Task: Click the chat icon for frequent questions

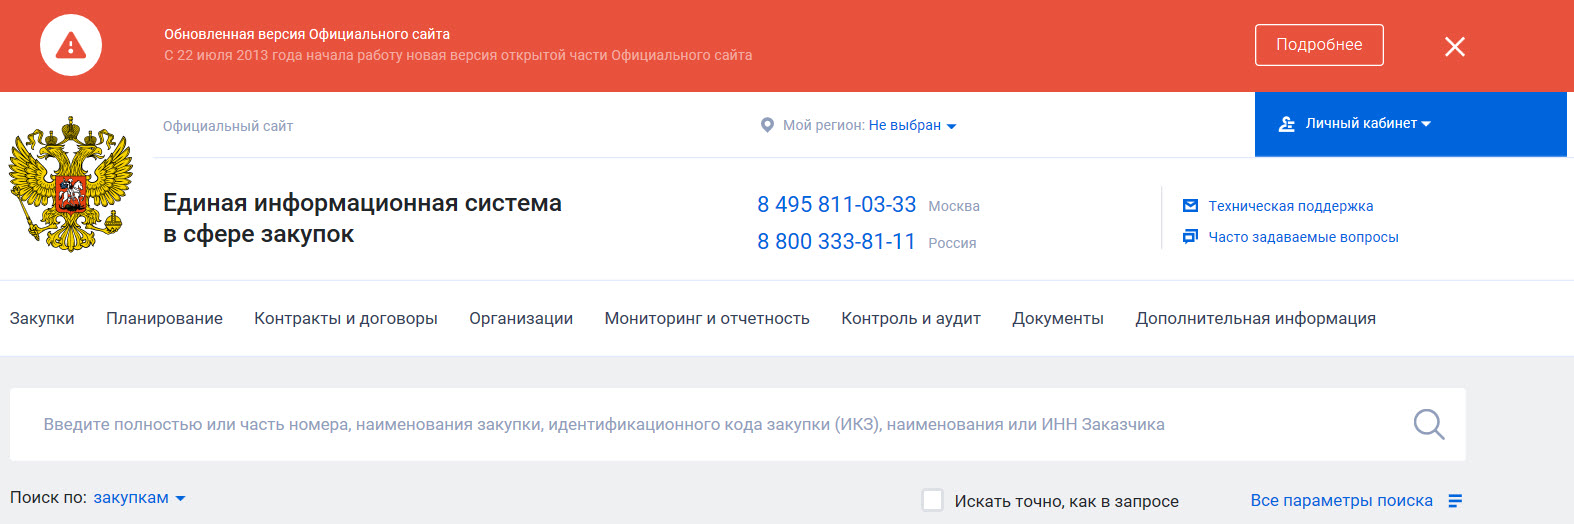Action: click(x=1190, y=237)
